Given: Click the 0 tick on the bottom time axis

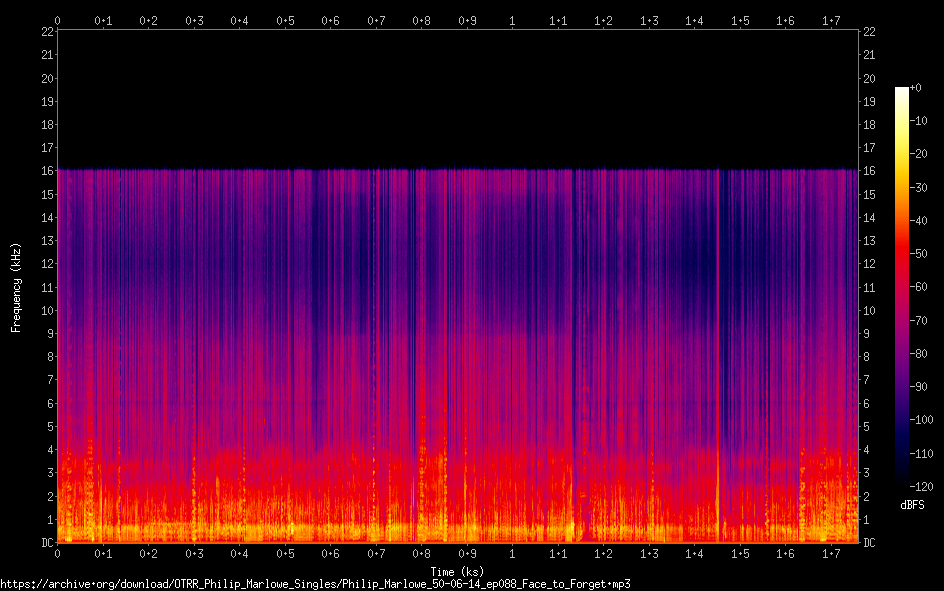Looking at the screenshot, I should tap(58, 553).
